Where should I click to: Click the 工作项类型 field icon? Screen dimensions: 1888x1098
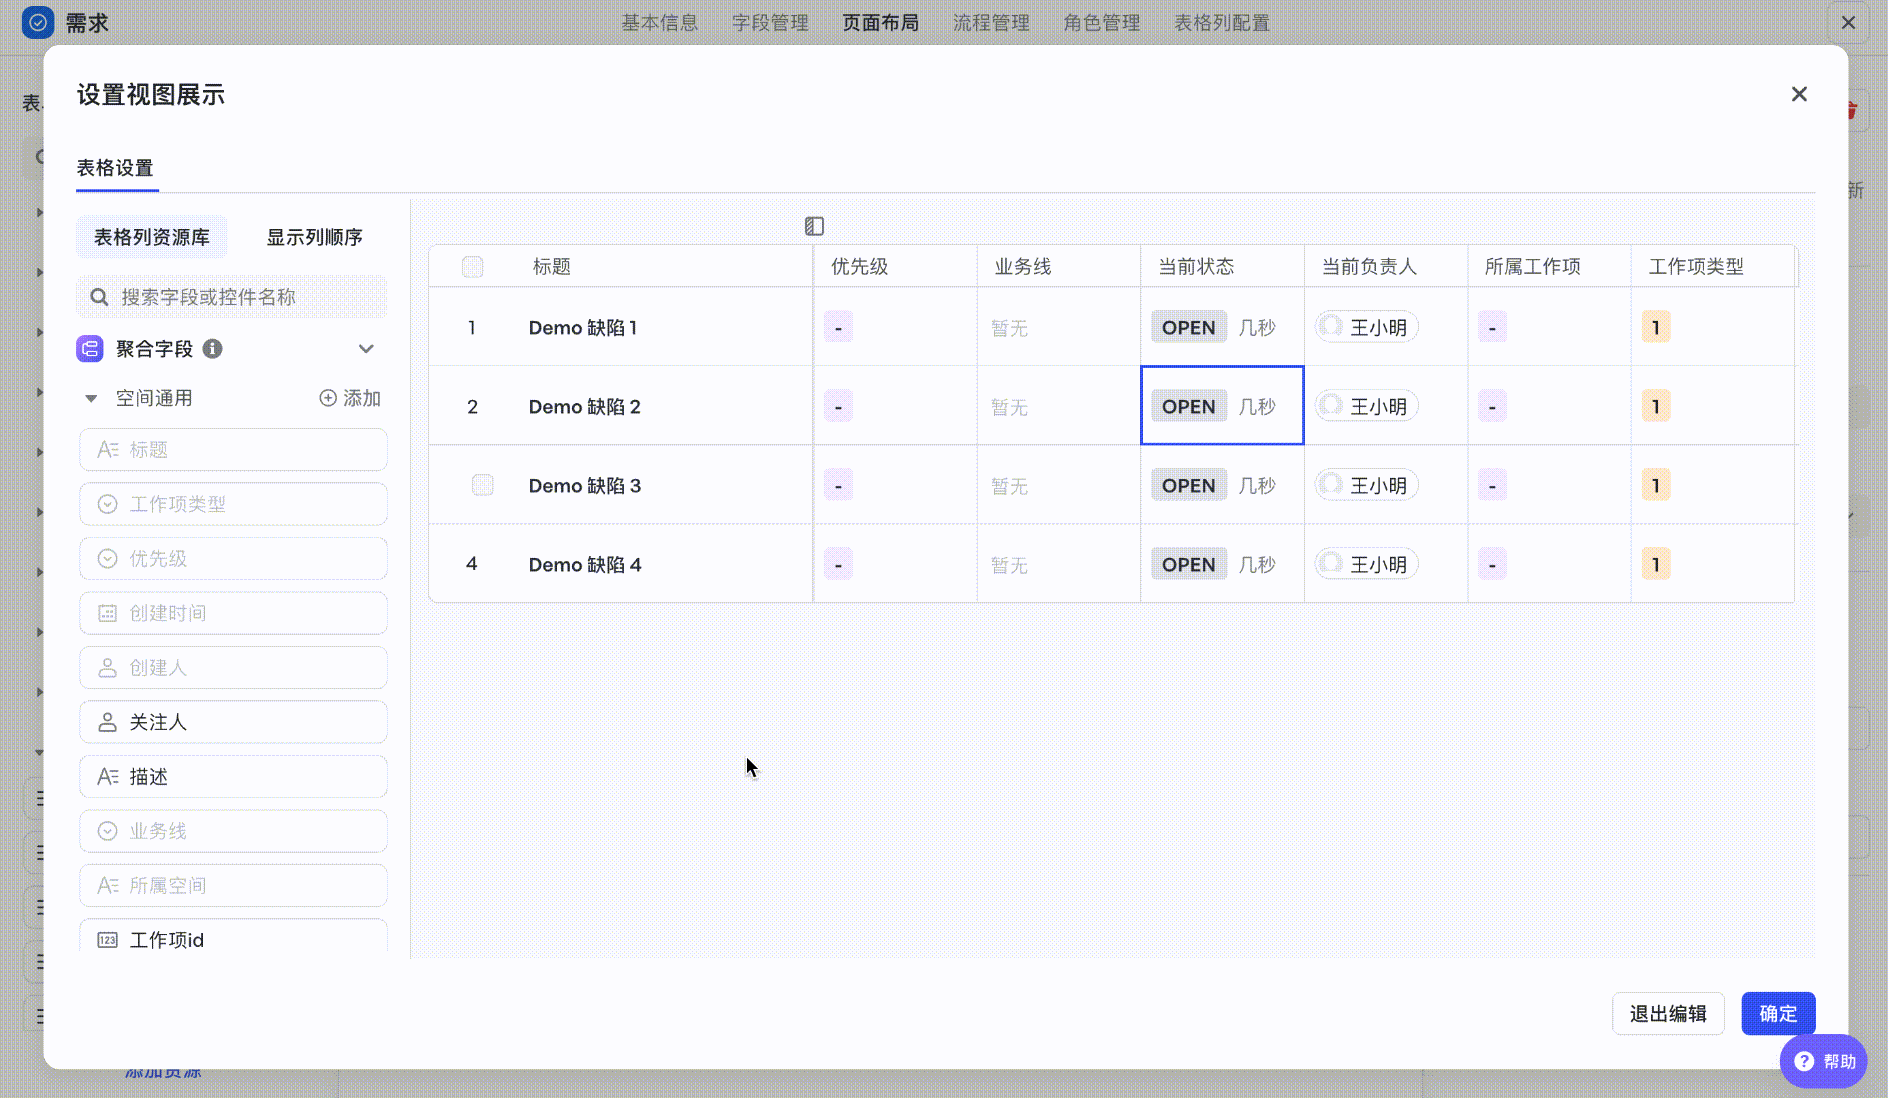pyautogui.click(x=108, y=504)
